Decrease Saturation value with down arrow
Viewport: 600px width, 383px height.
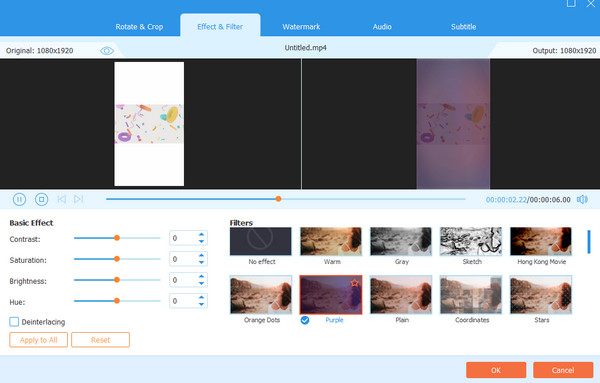tap(201, 262)
